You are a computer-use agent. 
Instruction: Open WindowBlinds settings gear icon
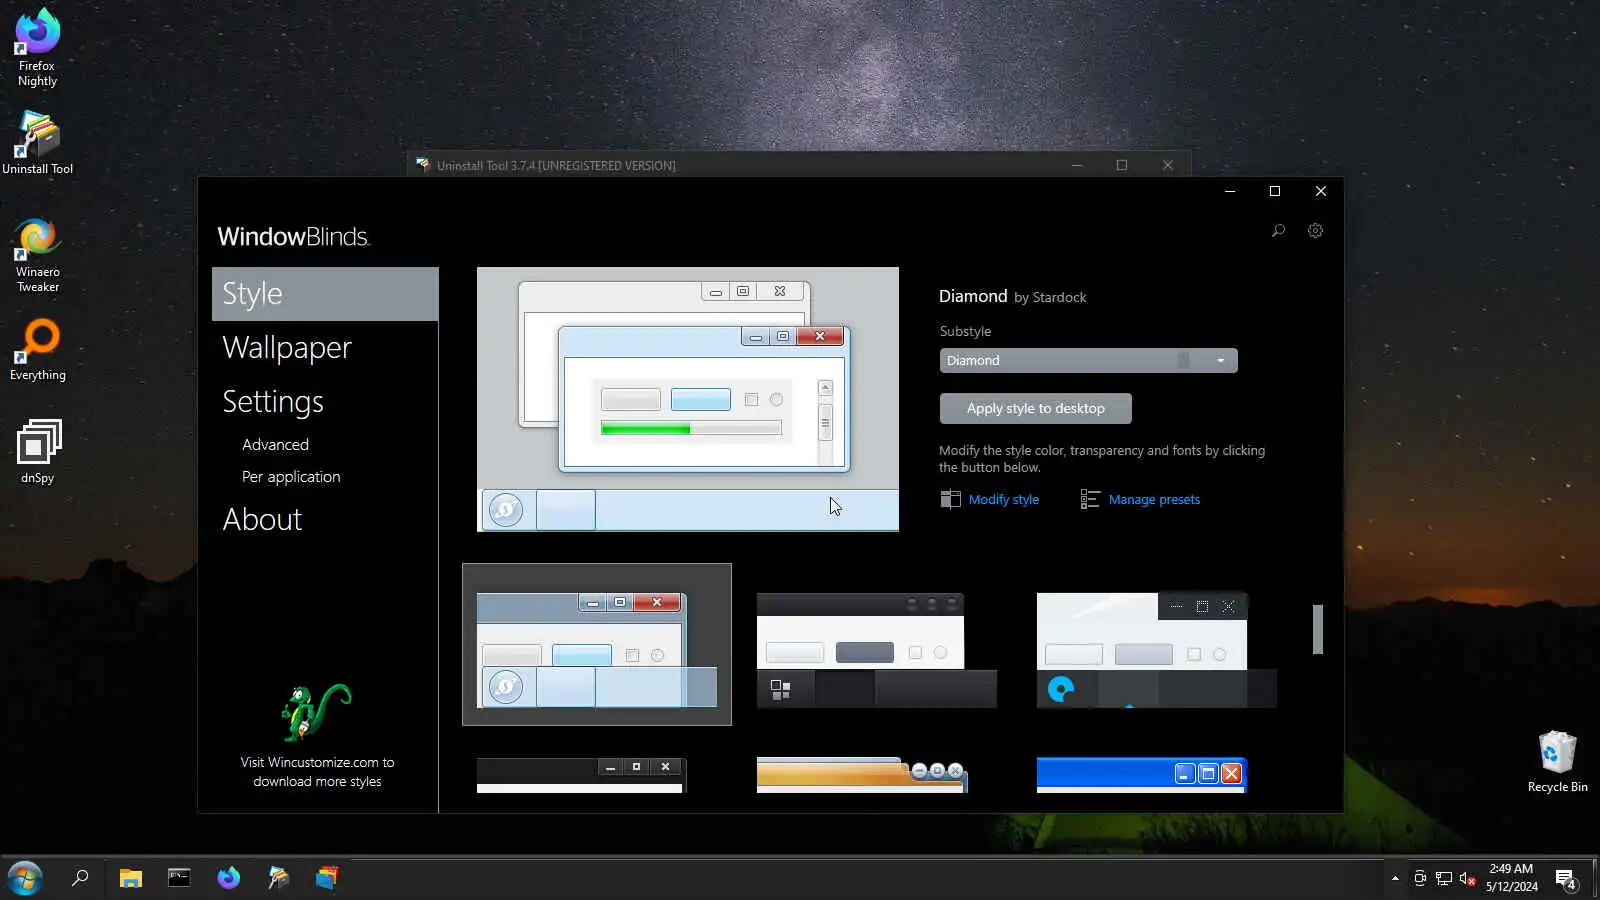pyautogui.click(x=1315, y=231)
